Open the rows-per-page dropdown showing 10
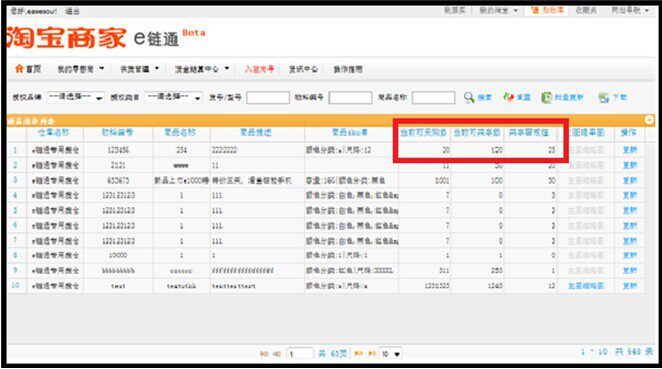The image size is (662, 369). [391, 353]
